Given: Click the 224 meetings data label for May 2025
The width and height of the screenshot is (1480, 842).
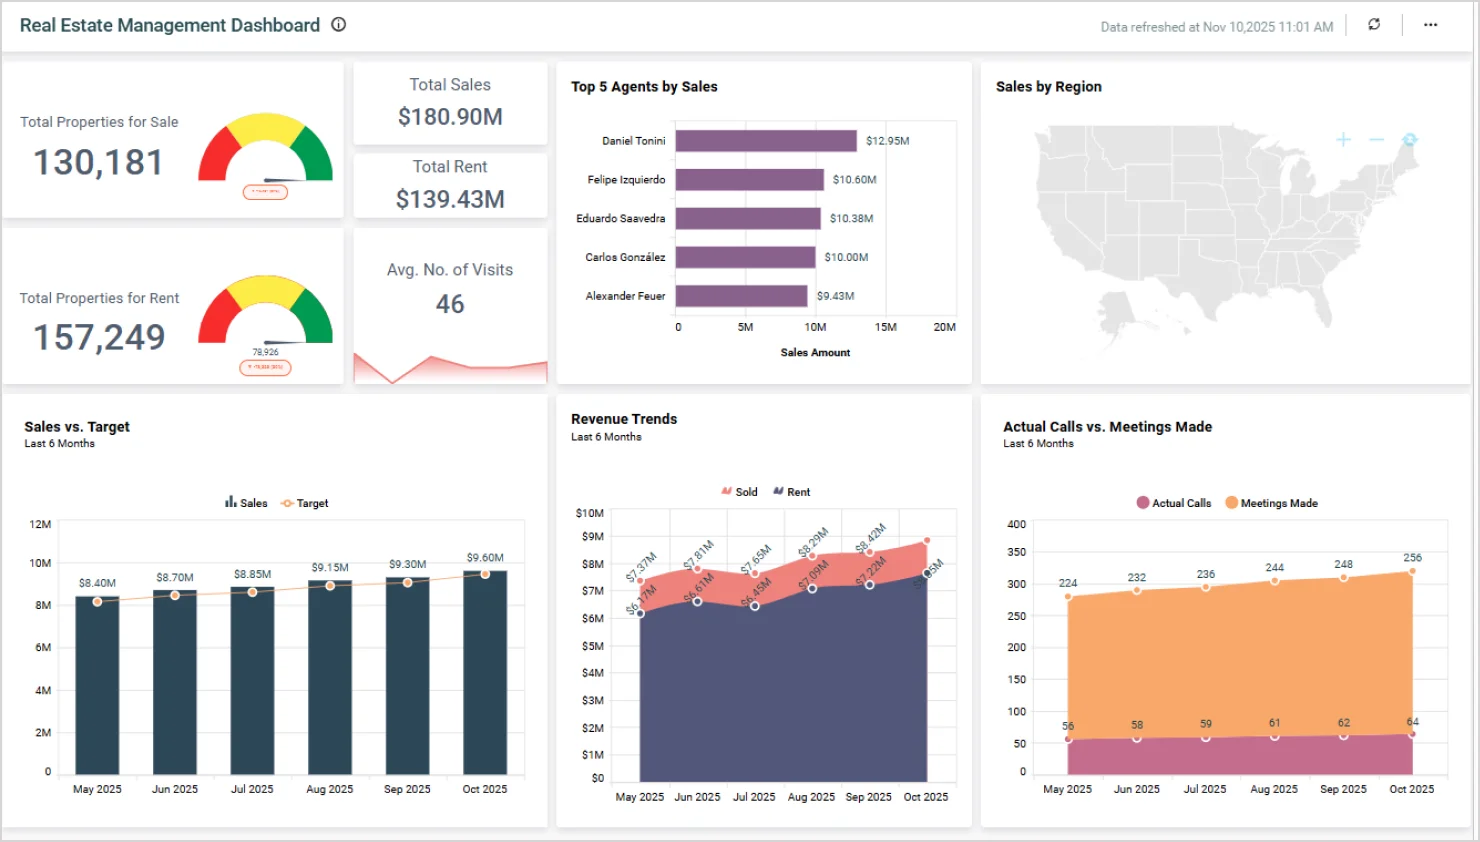Looking at the screenshot, I should coord(1068,583).
